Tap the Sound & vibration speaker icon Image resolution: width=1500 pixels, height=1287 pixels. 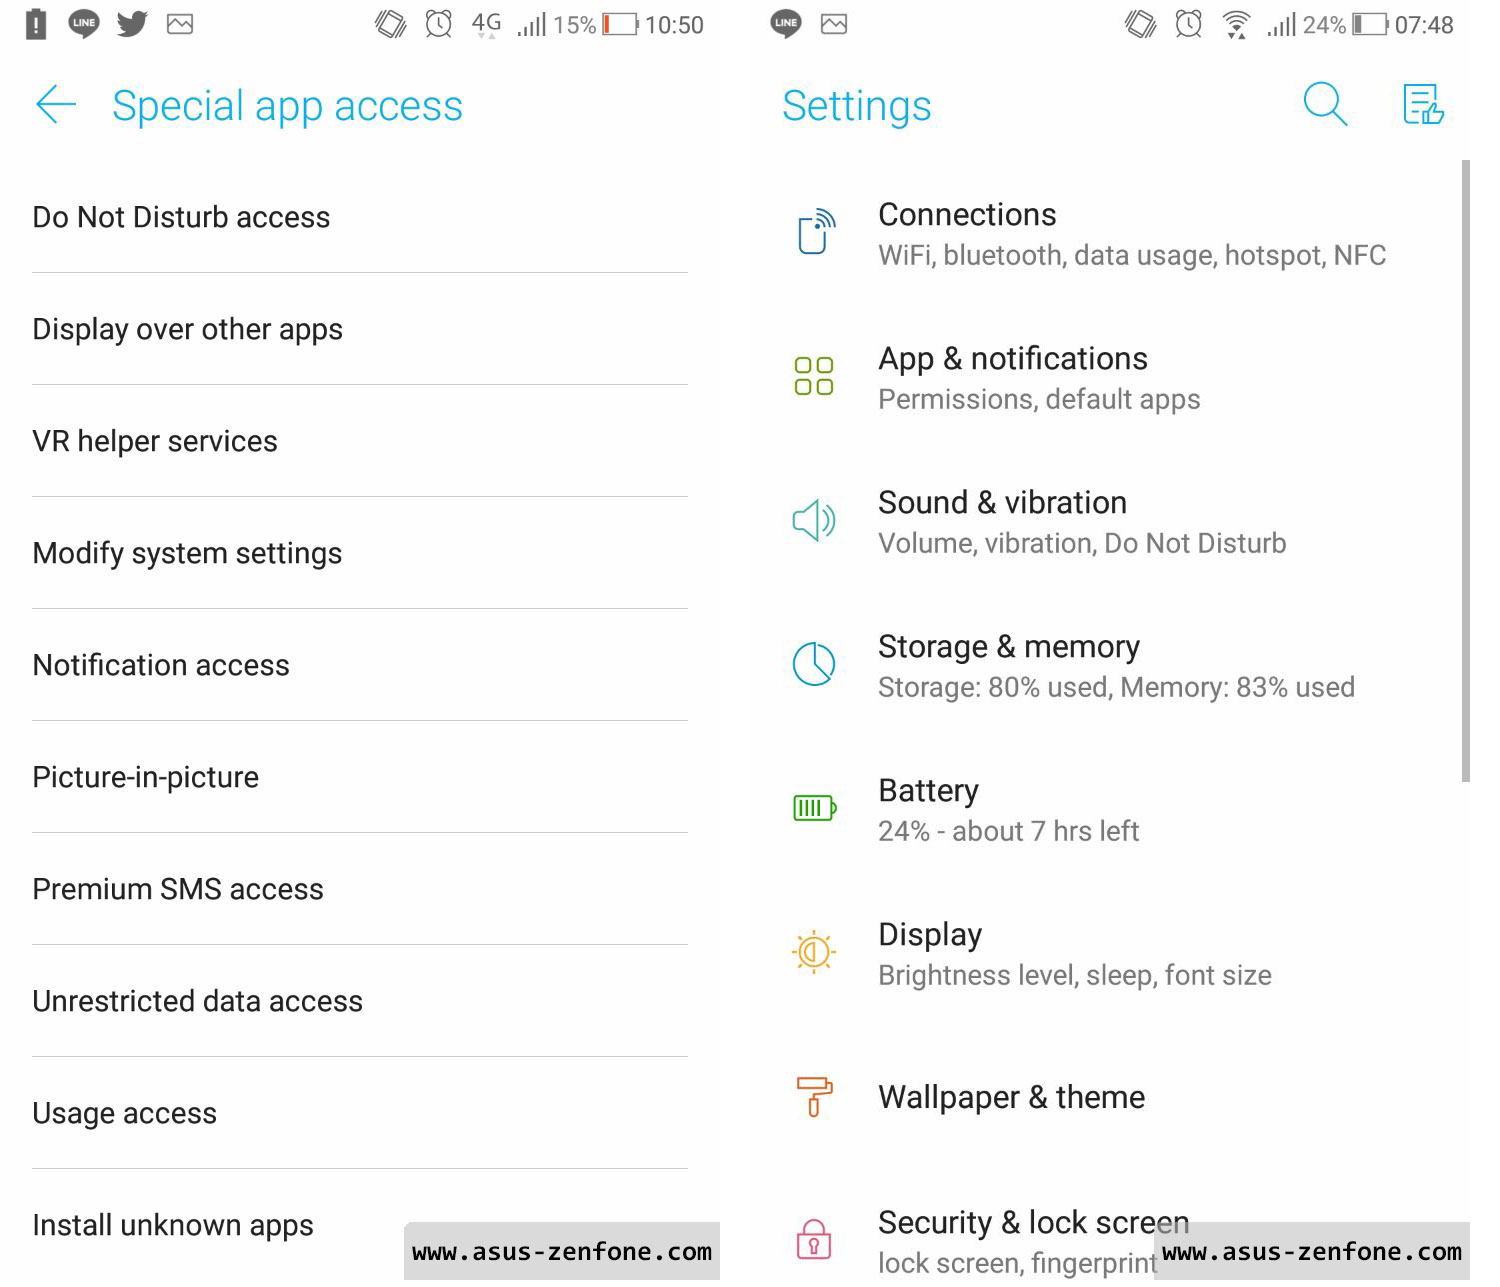[x=813, y=520]
